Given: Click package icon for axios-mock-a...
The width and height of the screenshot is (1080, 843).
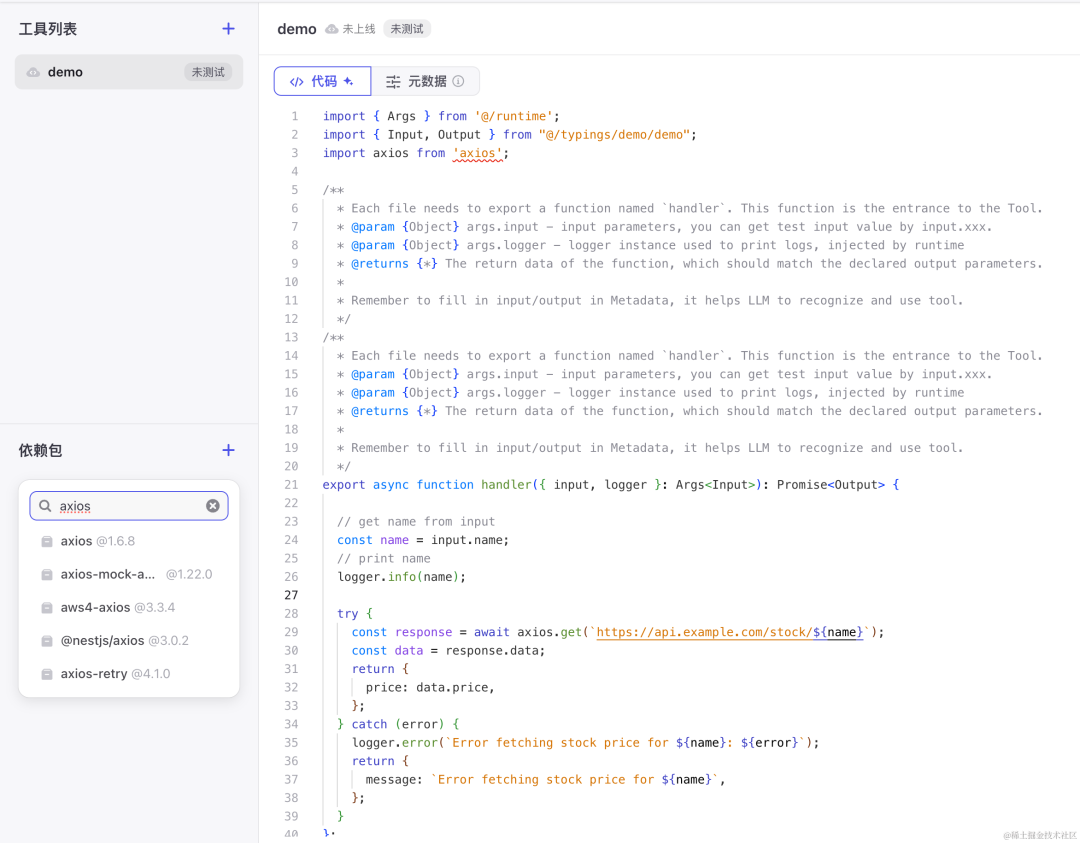Looking at the screenshot, I should coord(47,574).
